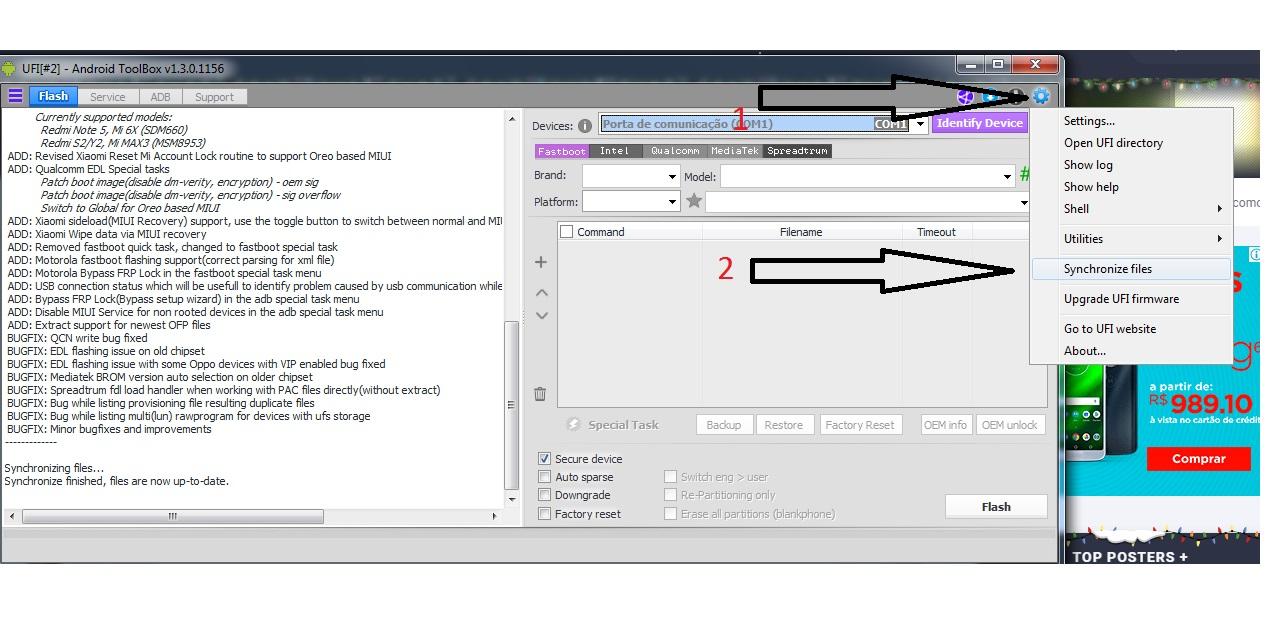Screen dimensions: 1267x630
Task: Click the Filename column header
Action: click(801, 232)
